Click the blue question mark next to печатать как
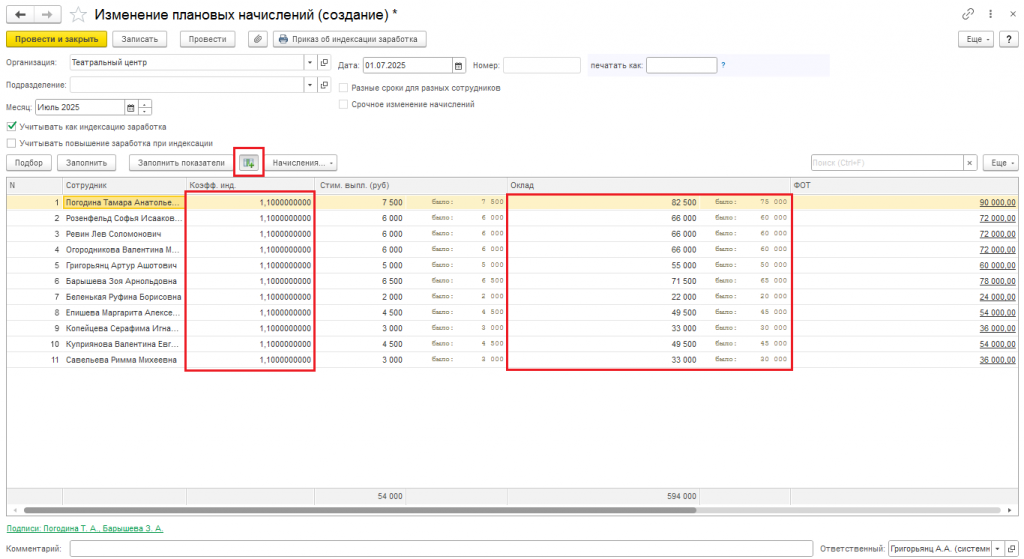Image resolution: width=1024 pixels, height=559 pixels. click(x=723, y=65)
